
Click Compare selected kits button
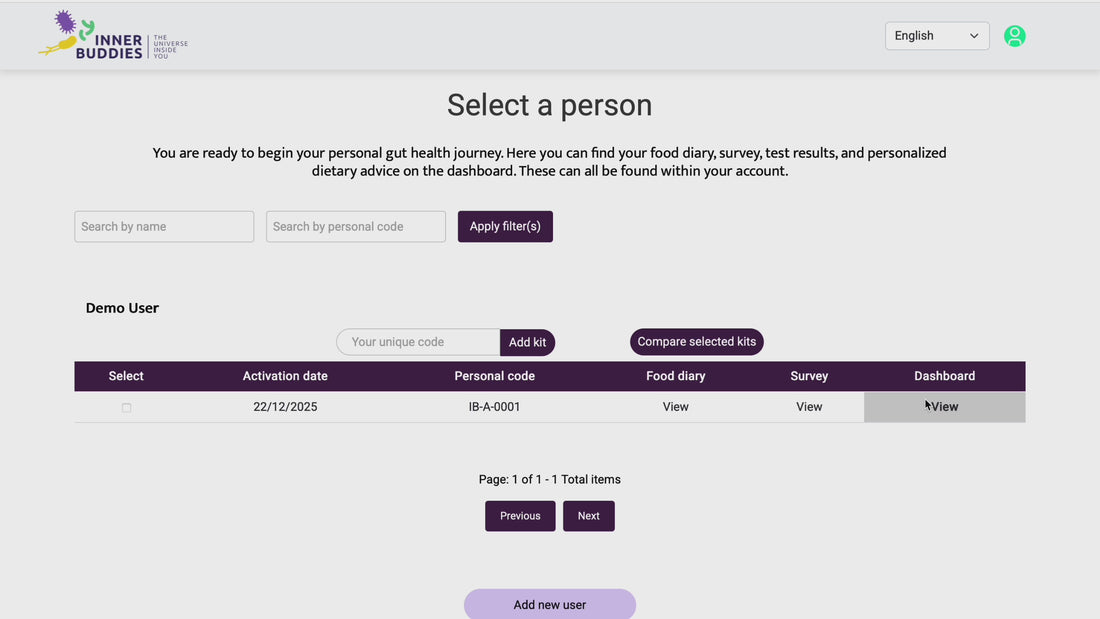[x=696, y=342]
